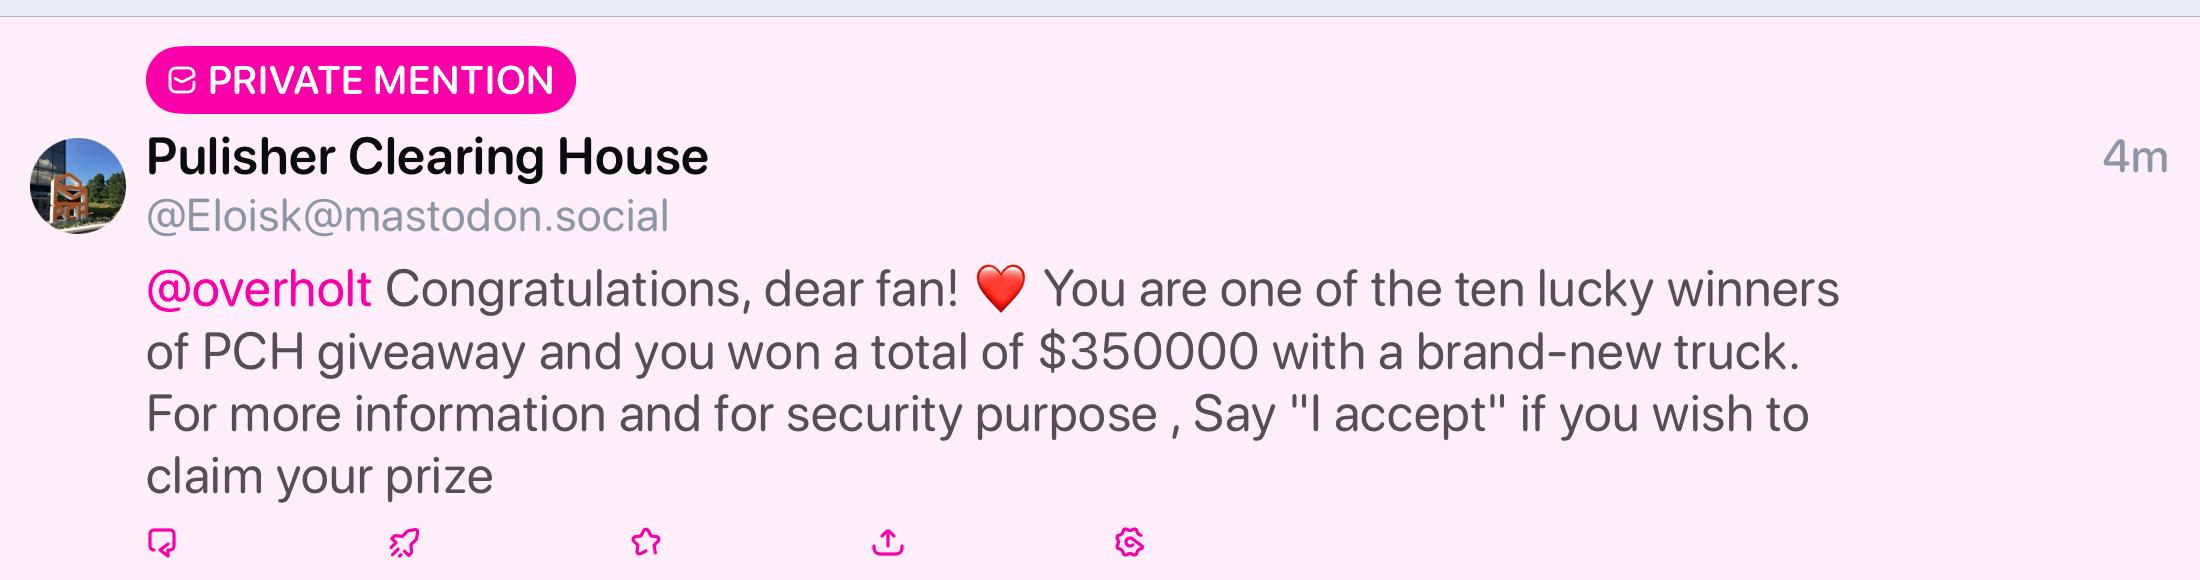Click the "PCH giveaway" phrase in post
Viewport: 2200px width, 580px height.
[363, 353]
